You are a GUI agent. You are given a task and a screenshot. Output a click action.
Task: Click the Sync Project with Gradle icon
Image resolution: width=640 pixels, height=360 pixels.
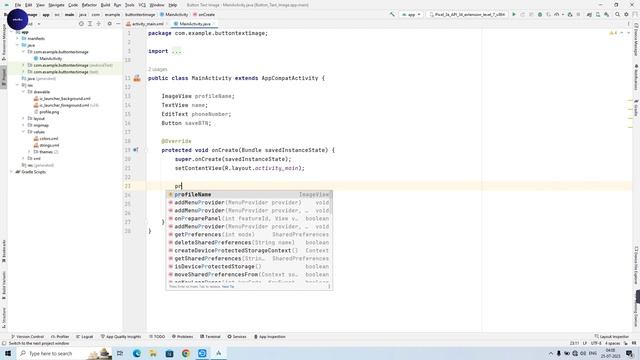coord(589,14)
